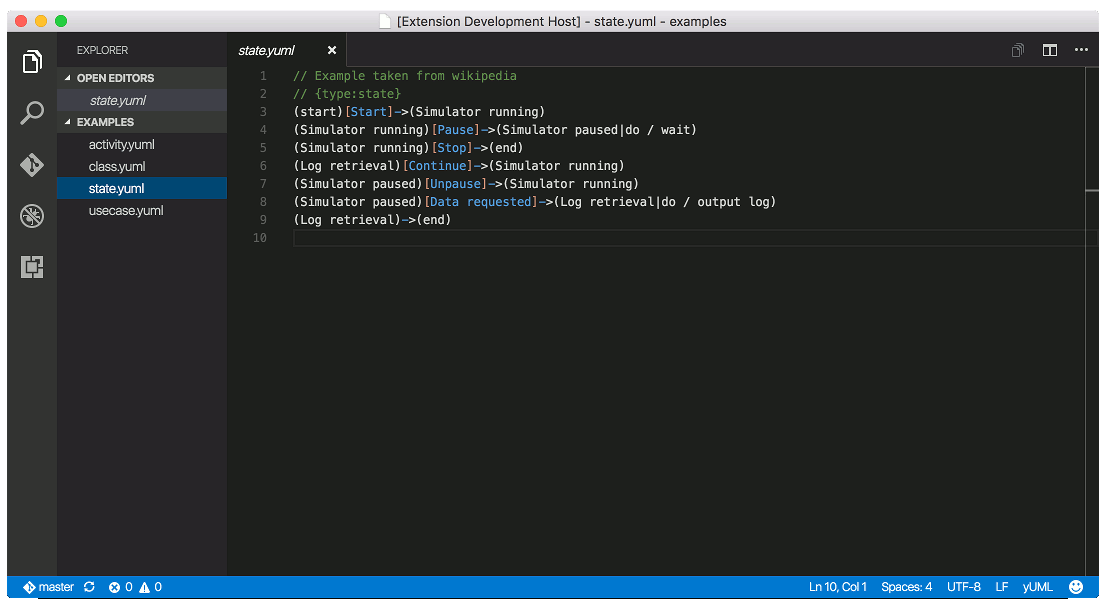Collapse the Examples folder section
This screenshot has height=613, width=1109.
point(141,122)
